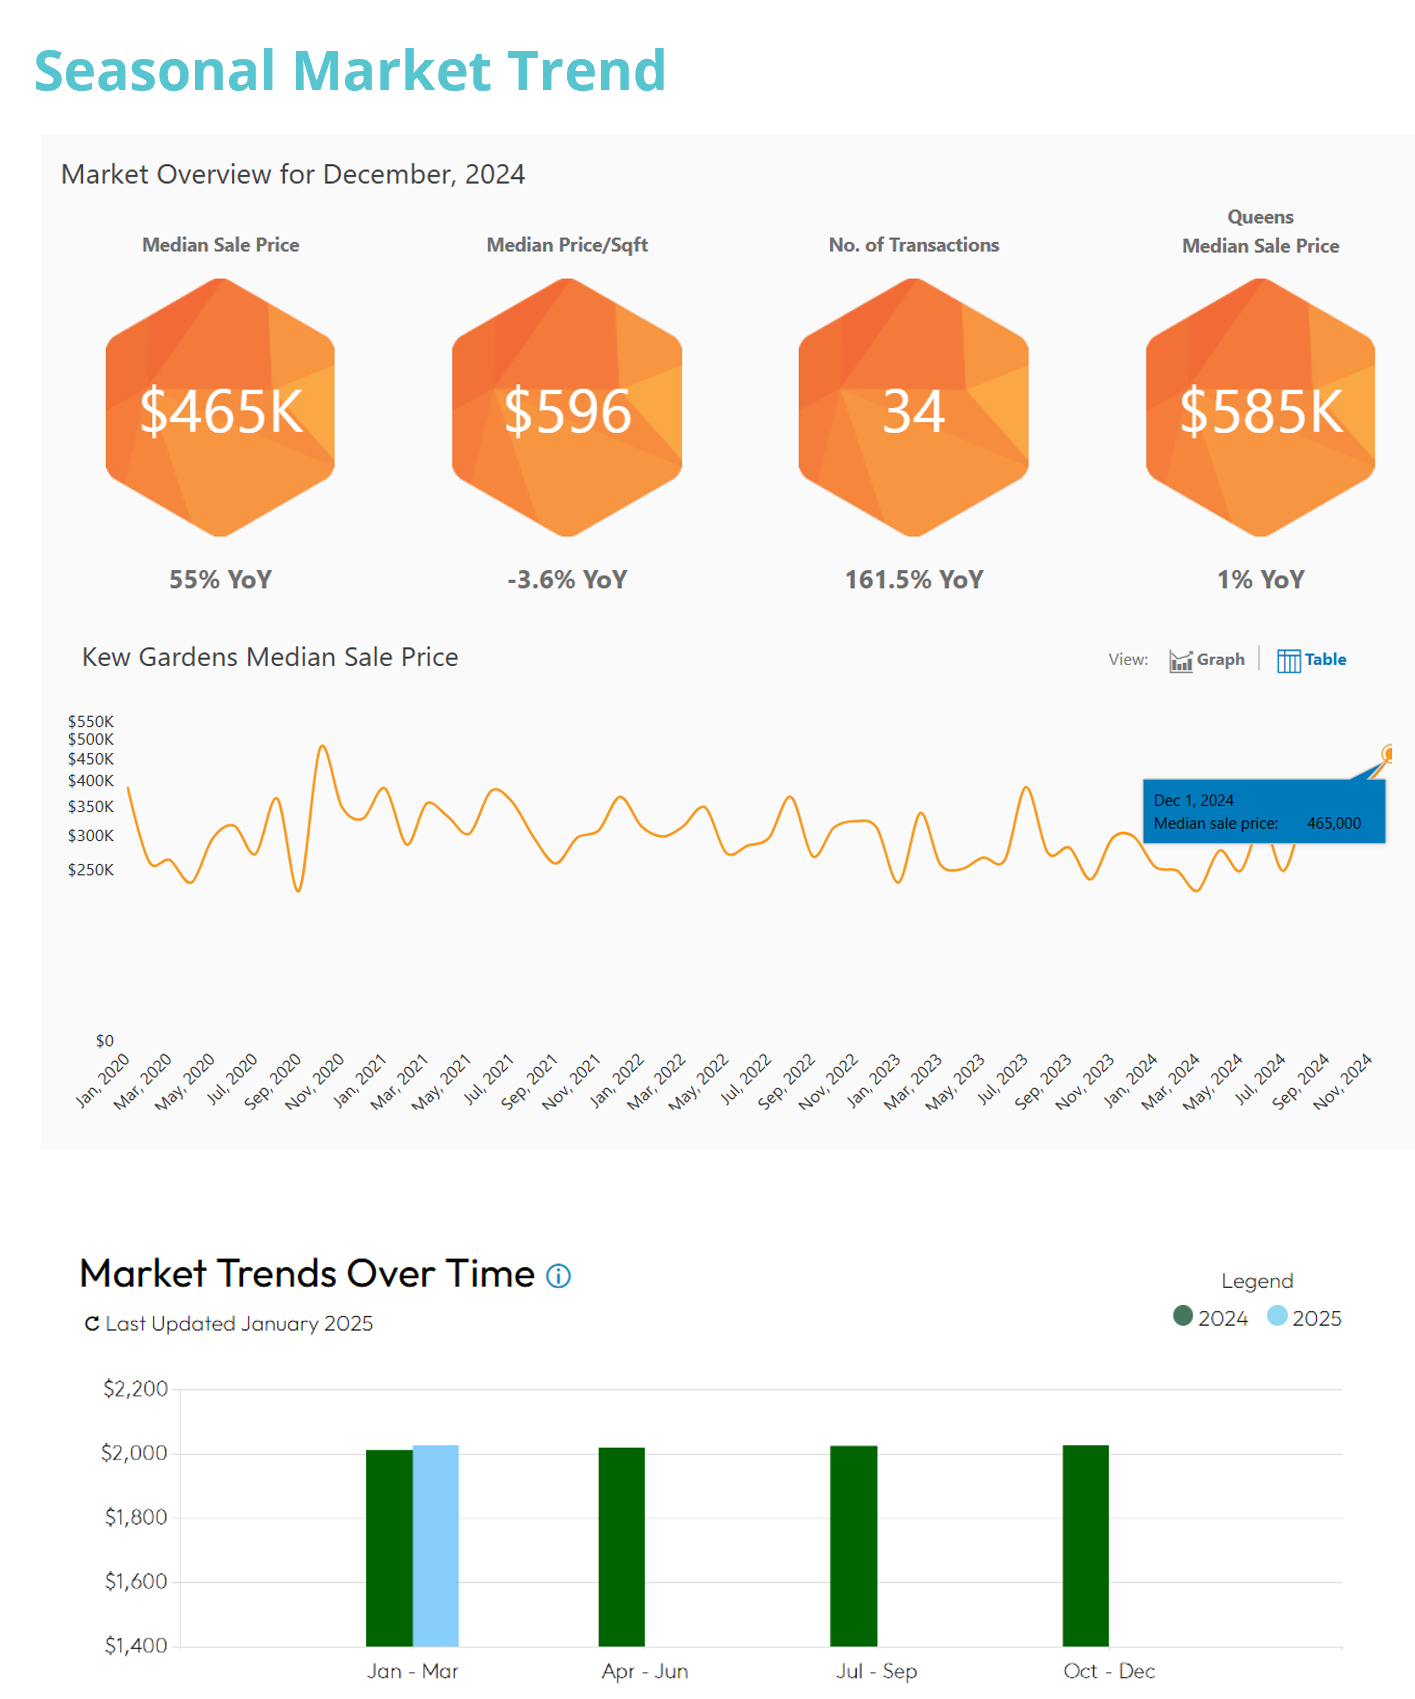Click the green 2024 Apr - Jun bar
The height and width of the screenshot is (1699, 1415).
click(x=621, y=1546)
